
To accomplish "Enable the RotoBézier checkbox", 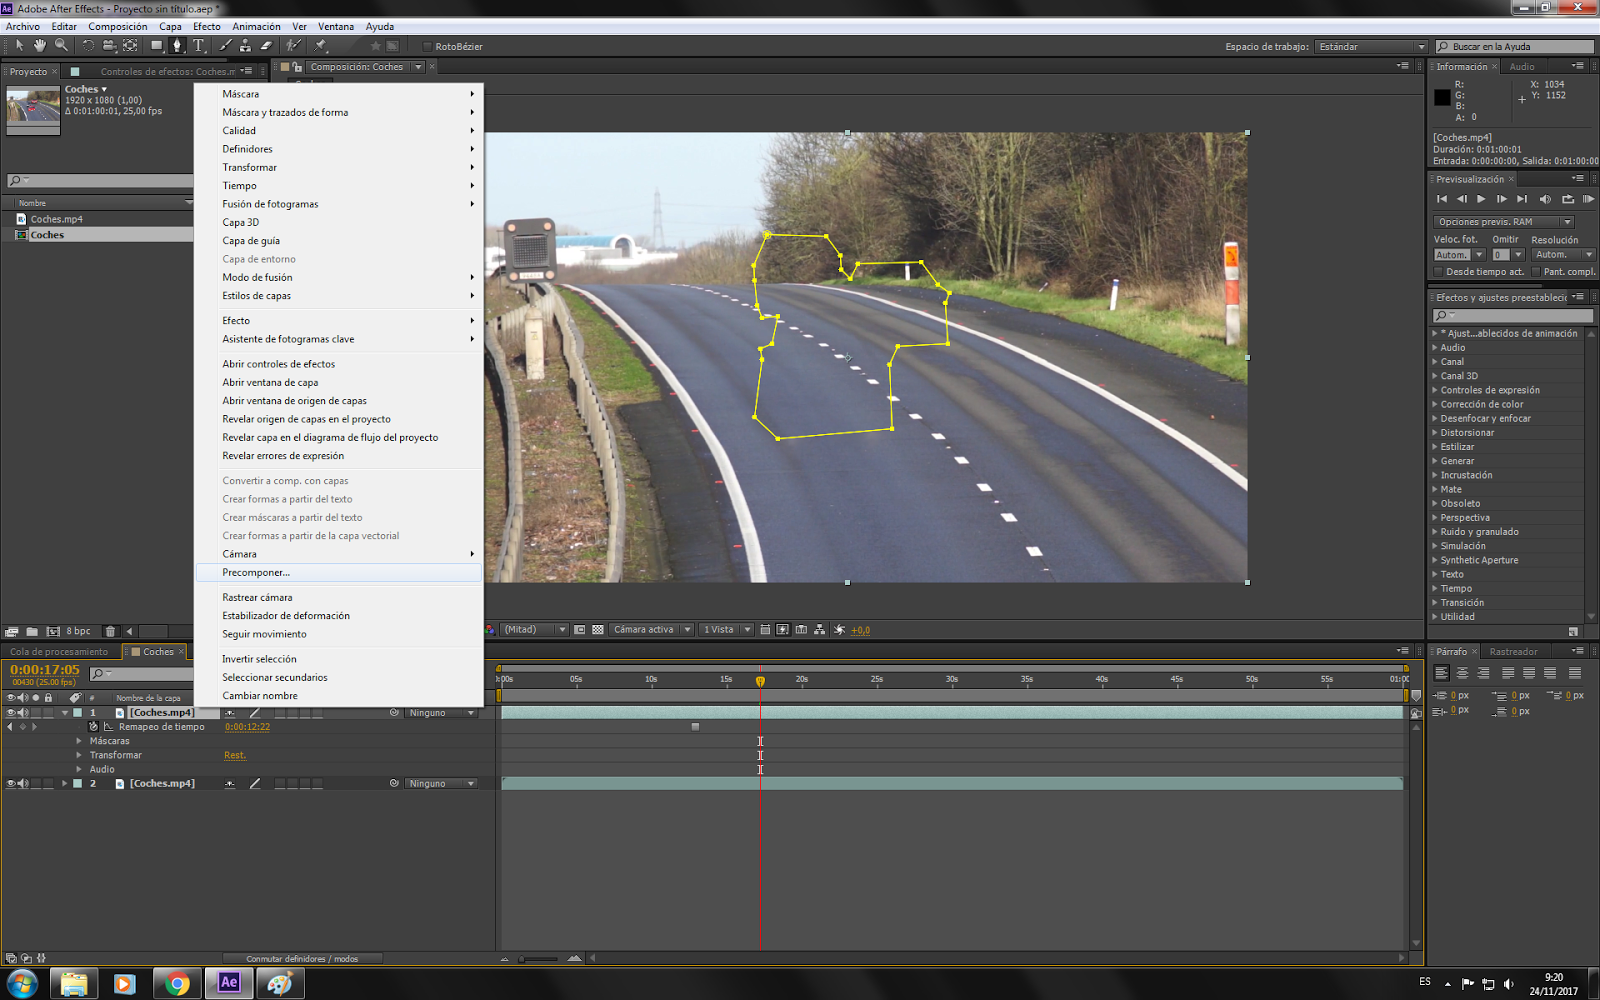I will (427, 47).
